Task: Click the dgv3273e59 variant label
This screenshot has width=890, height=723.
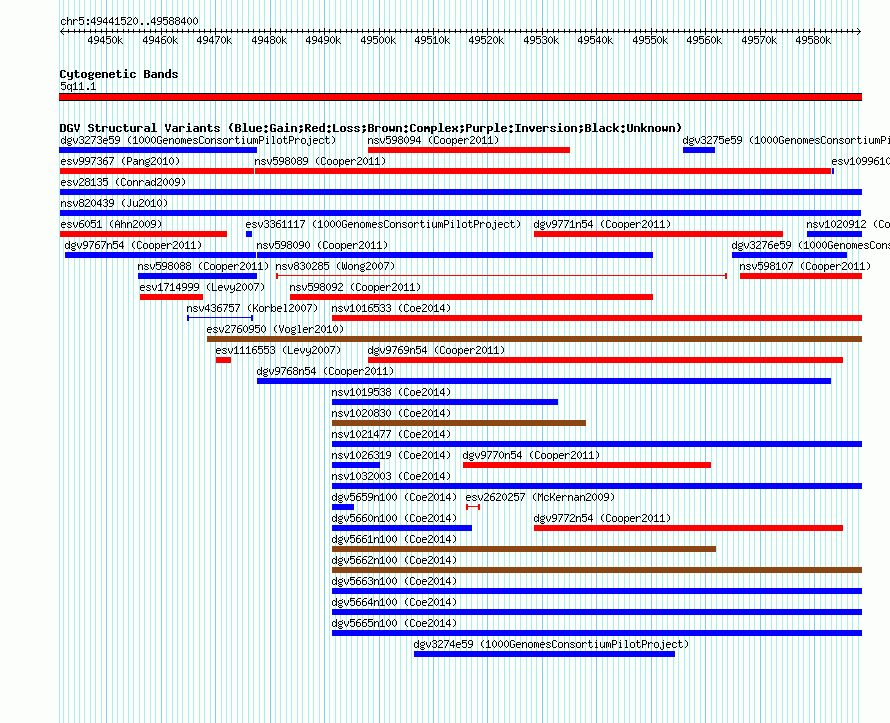Action: [x=198, y=140]
